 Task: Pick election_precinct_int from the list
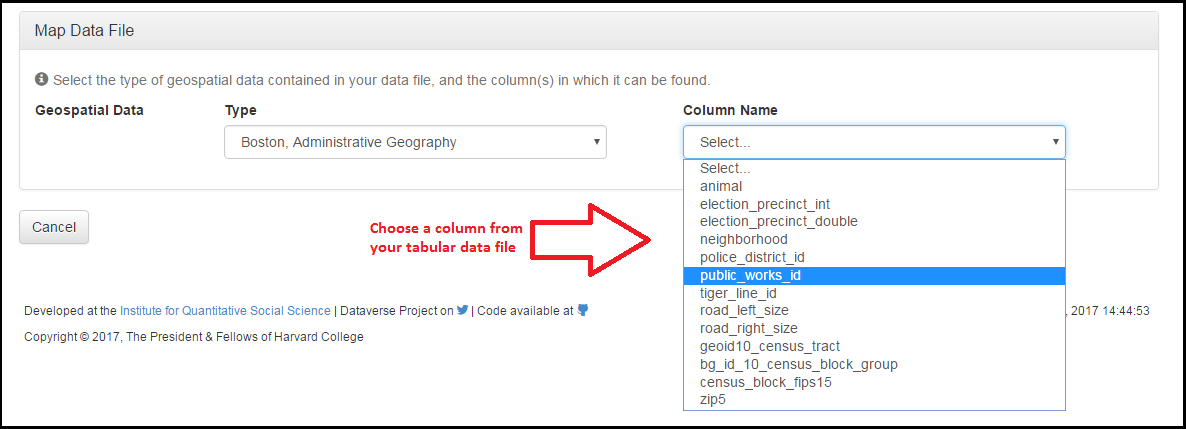[874, 204]
